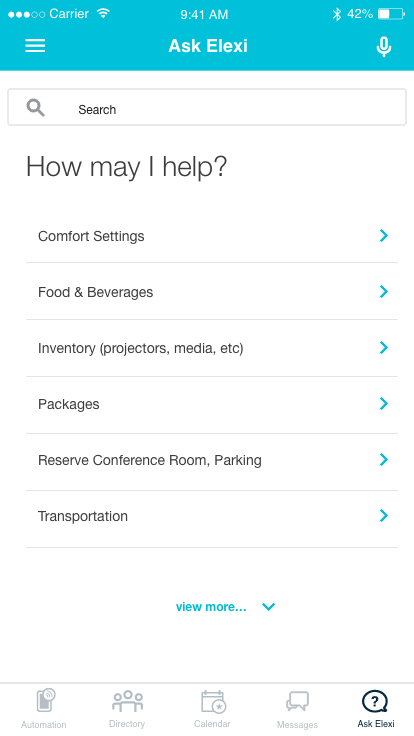
Task: Click the search magnifier icon
Action: tap(35, 108)
